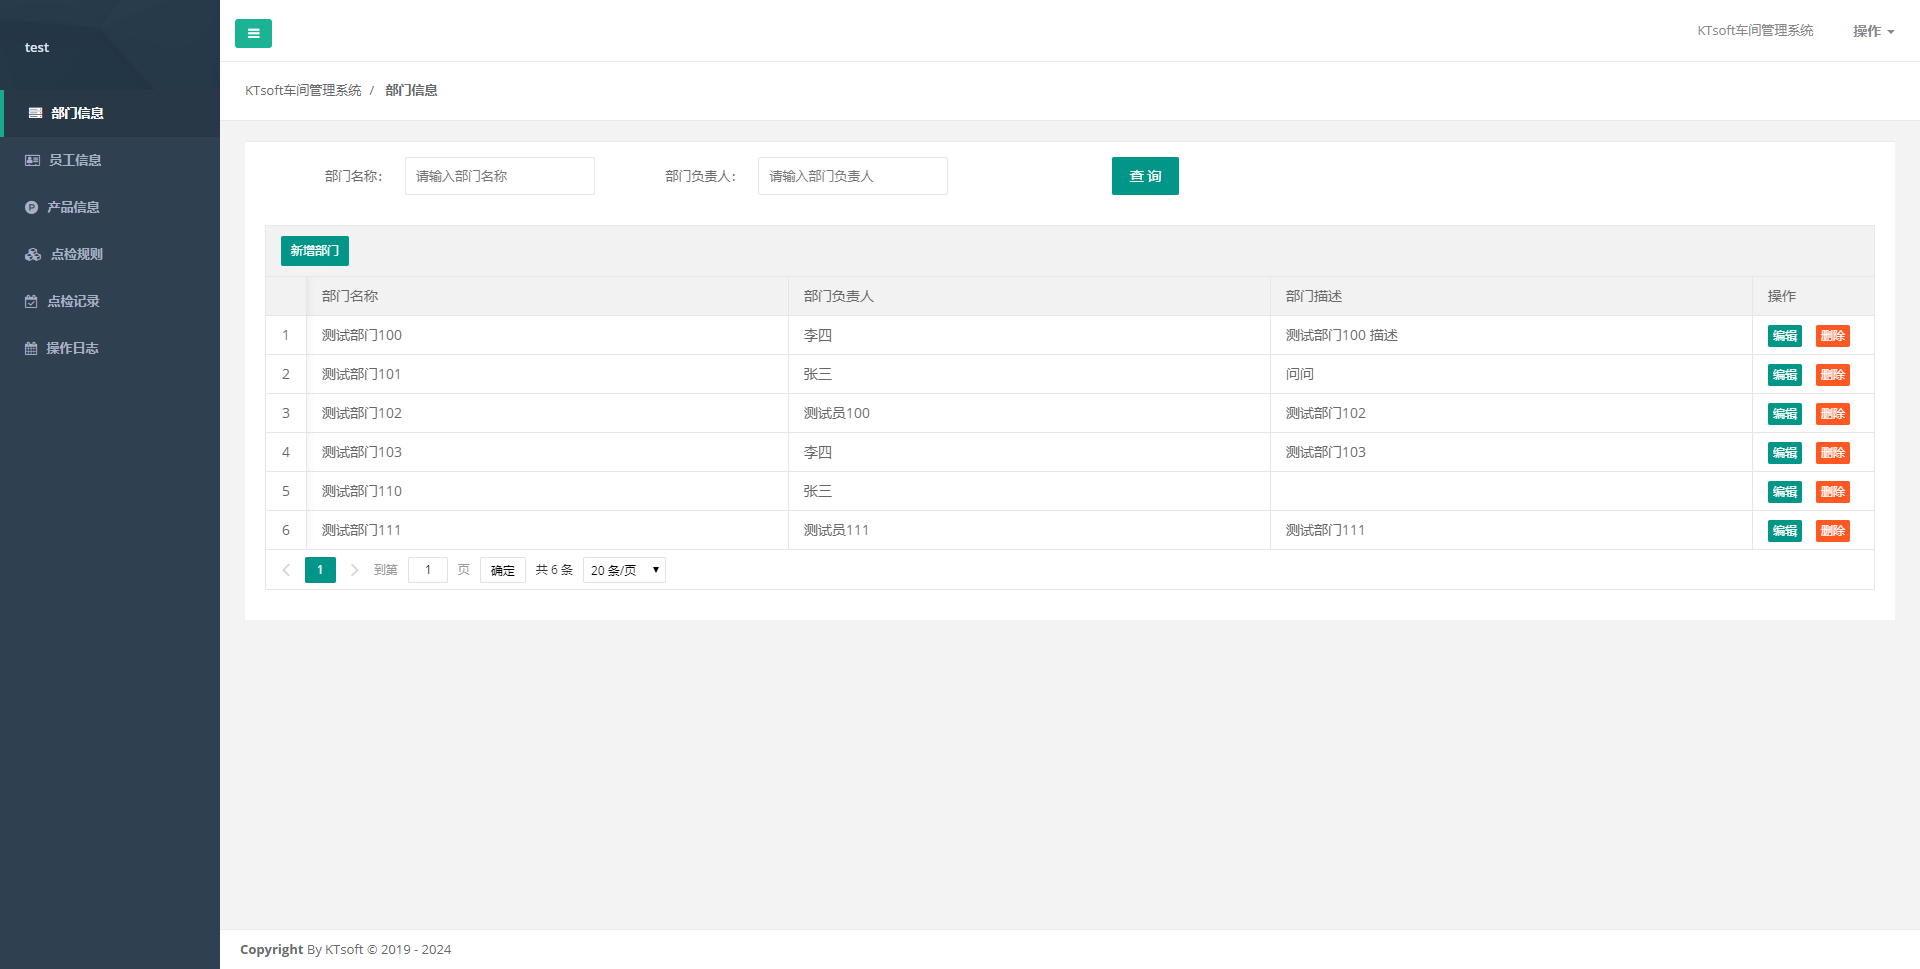
Task: Delete the 测试部门110 row
Action: click(1833, 492)
